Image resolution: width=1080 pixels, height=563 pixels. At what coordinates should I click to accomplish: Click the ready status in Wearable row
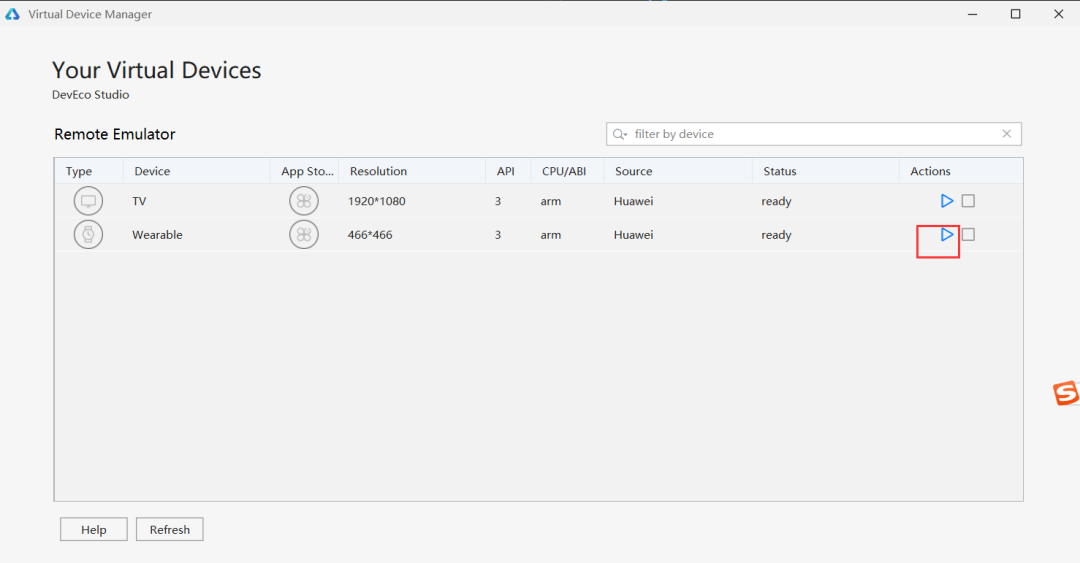pyautogui.click(x=776, y=234)
